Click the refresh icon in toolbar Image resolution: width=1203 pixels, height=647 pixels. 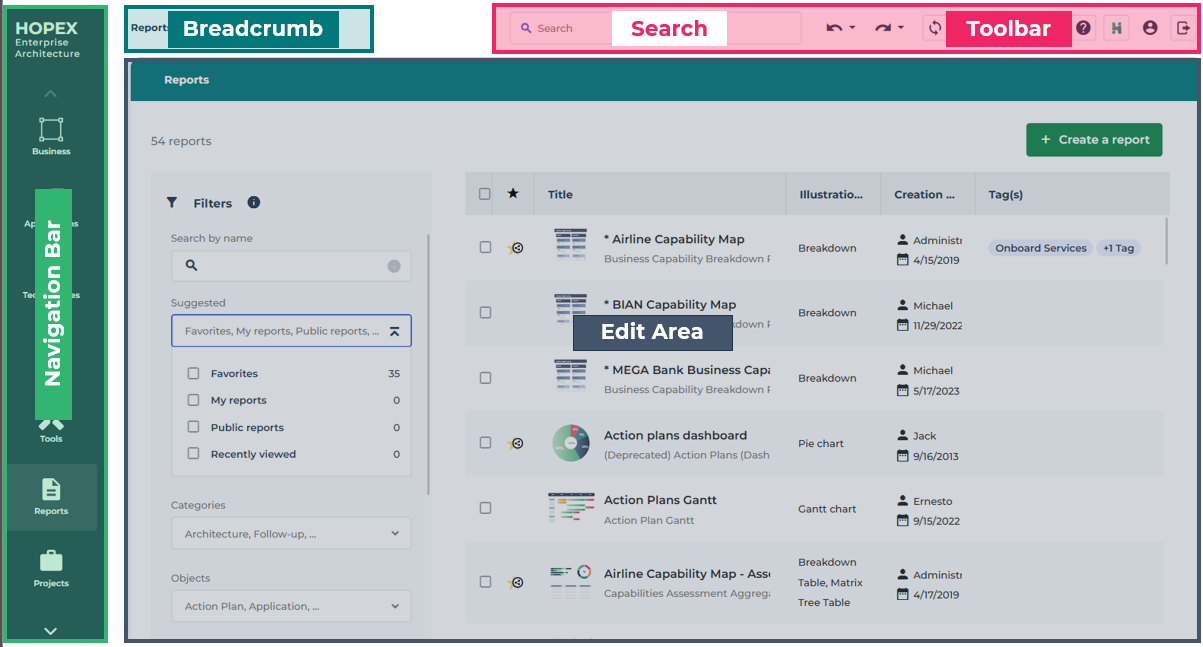point(935,28)
